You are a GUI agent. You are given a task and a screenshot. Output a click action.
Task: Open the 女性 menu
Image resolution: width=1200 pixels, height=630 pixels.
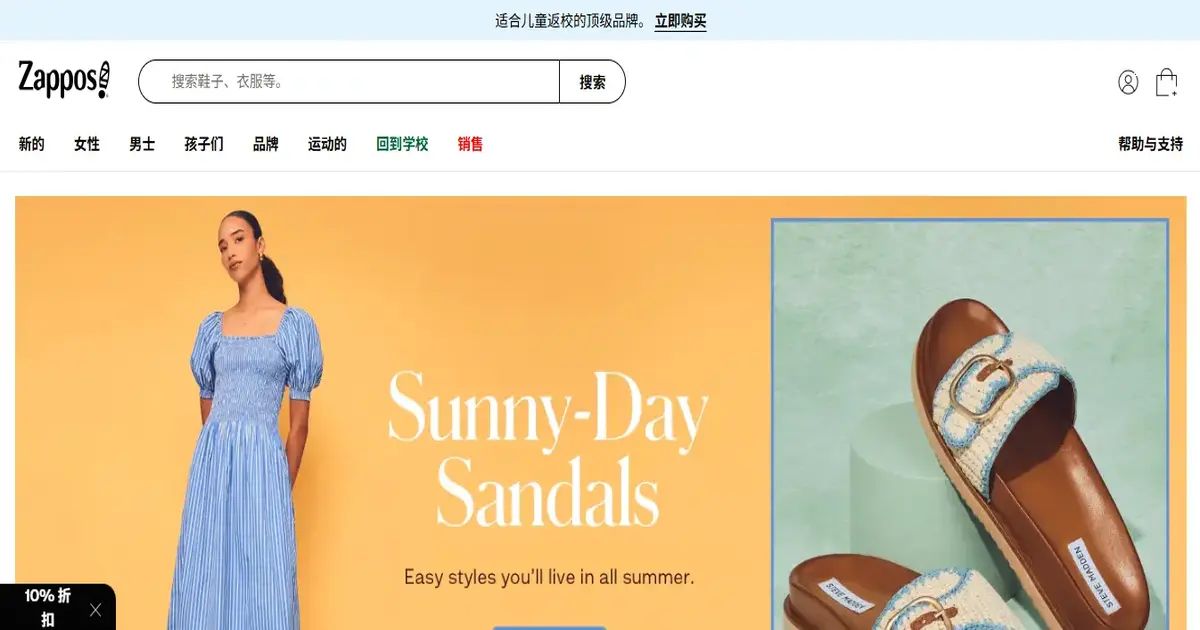point(87,144)
